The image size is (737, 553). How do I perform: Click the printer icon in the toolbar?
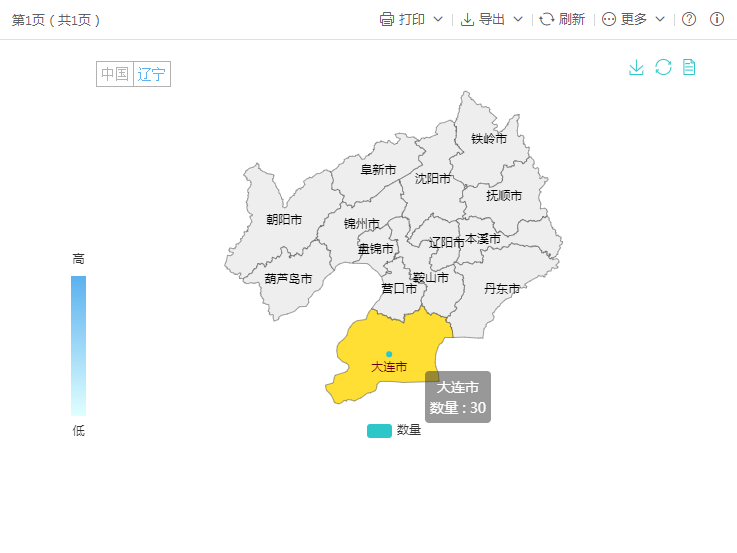click(x=387, y=19)
